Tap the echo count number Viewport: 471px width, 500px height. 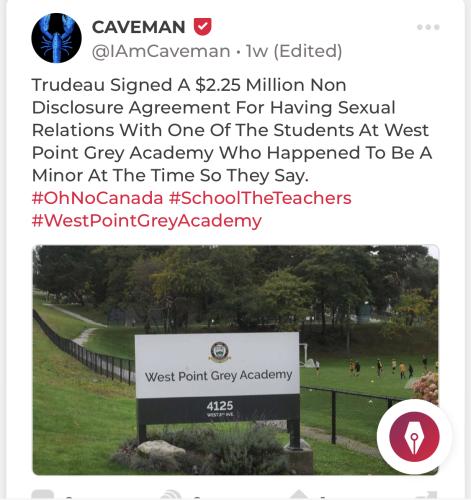[197, 497]
